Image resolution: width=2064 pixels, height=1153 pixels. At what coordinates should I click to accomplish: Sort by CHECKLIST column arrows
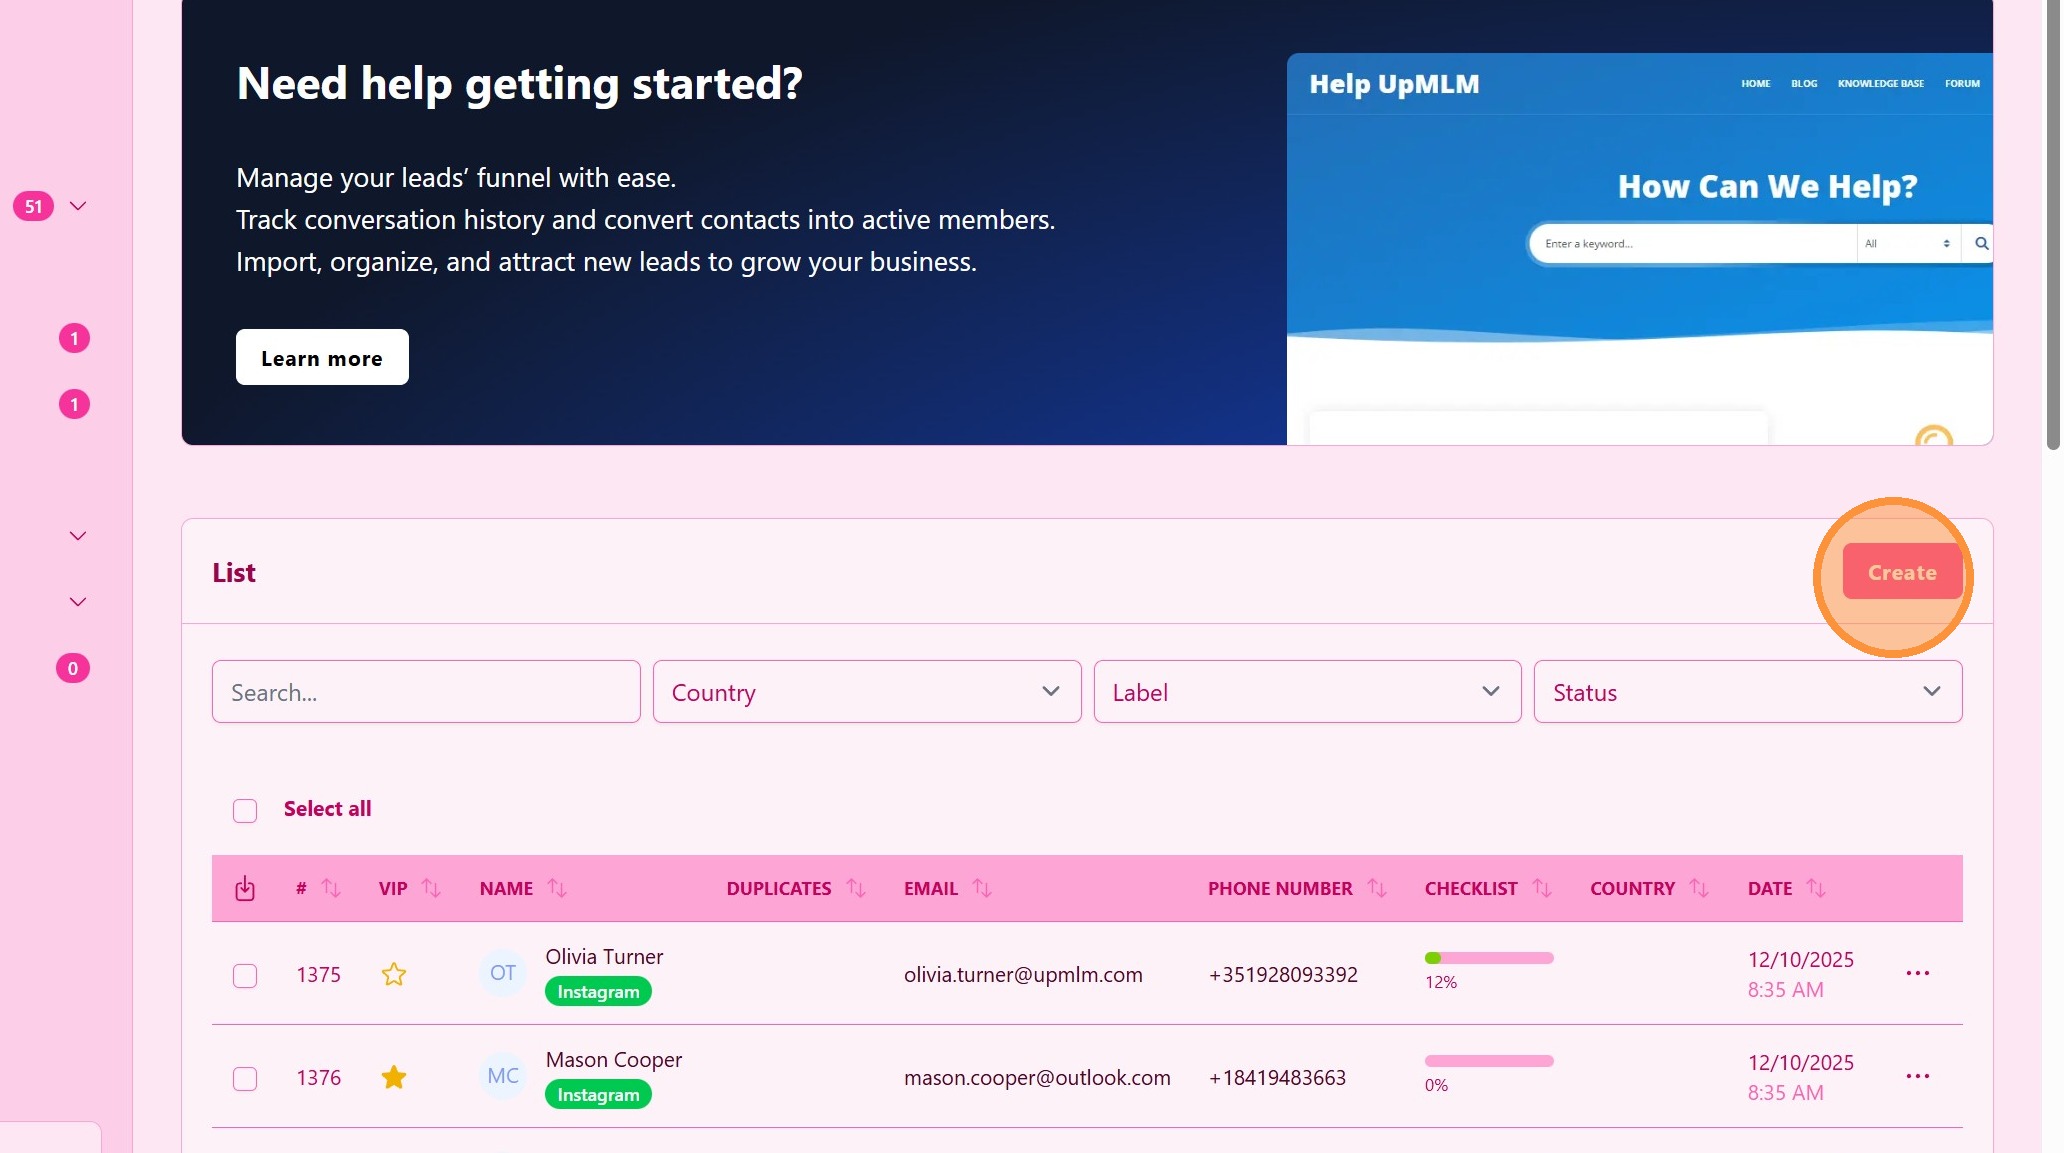pyautogui.click(x=1541, y=888)
